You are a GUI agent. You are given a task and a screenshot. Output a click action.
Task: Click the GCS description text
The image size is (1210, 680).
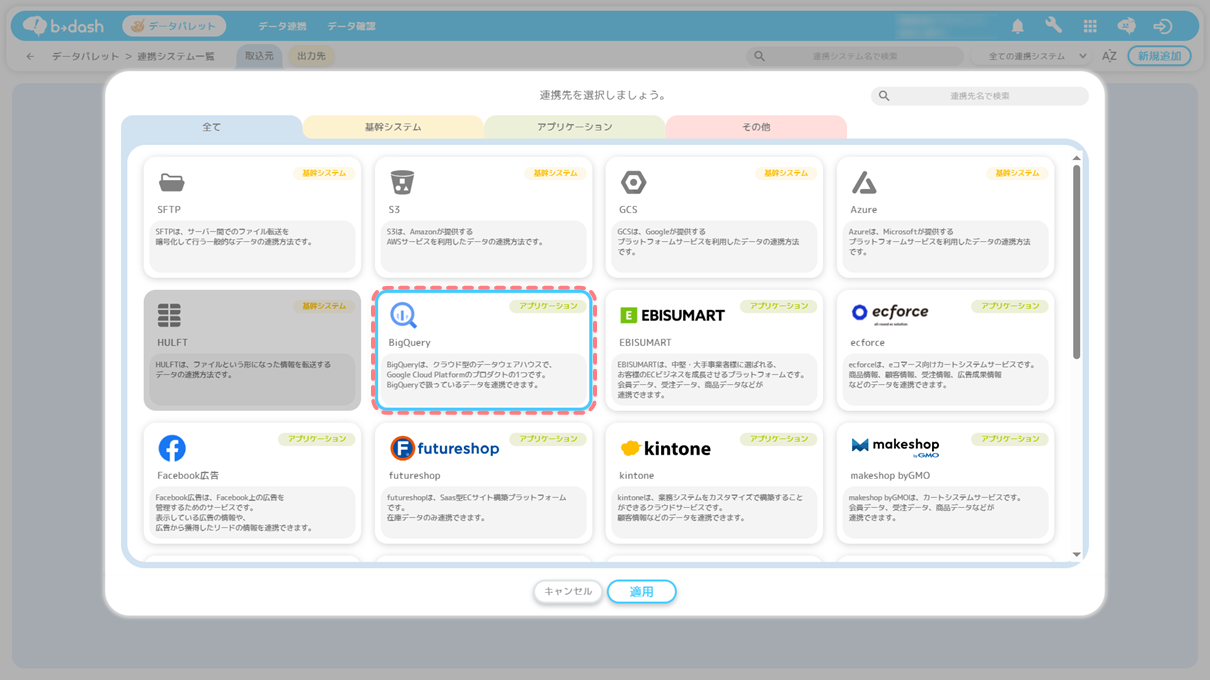tap(708, 242)
